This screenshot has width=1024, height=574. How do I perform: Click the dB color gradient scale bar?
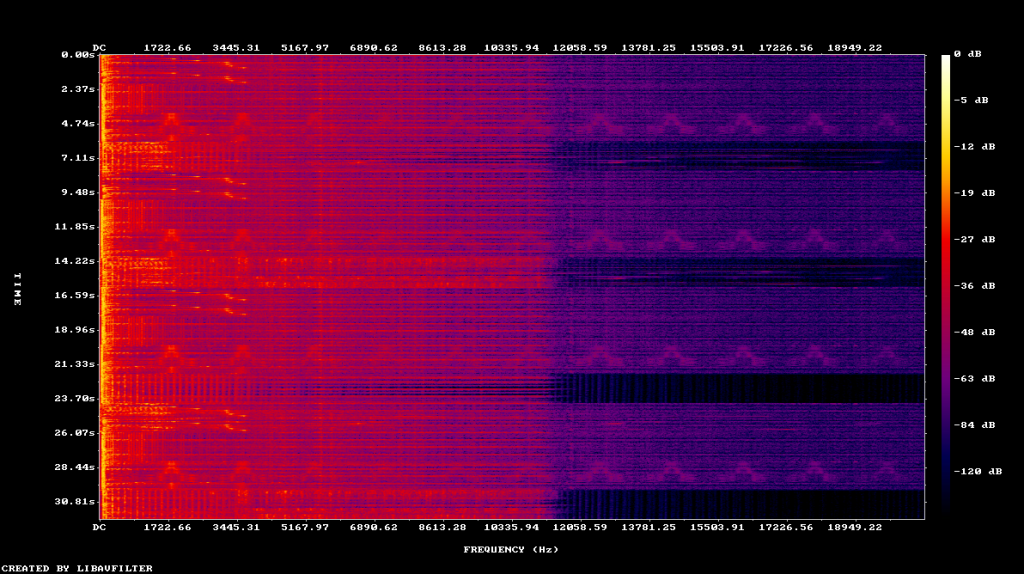[946, 286]
